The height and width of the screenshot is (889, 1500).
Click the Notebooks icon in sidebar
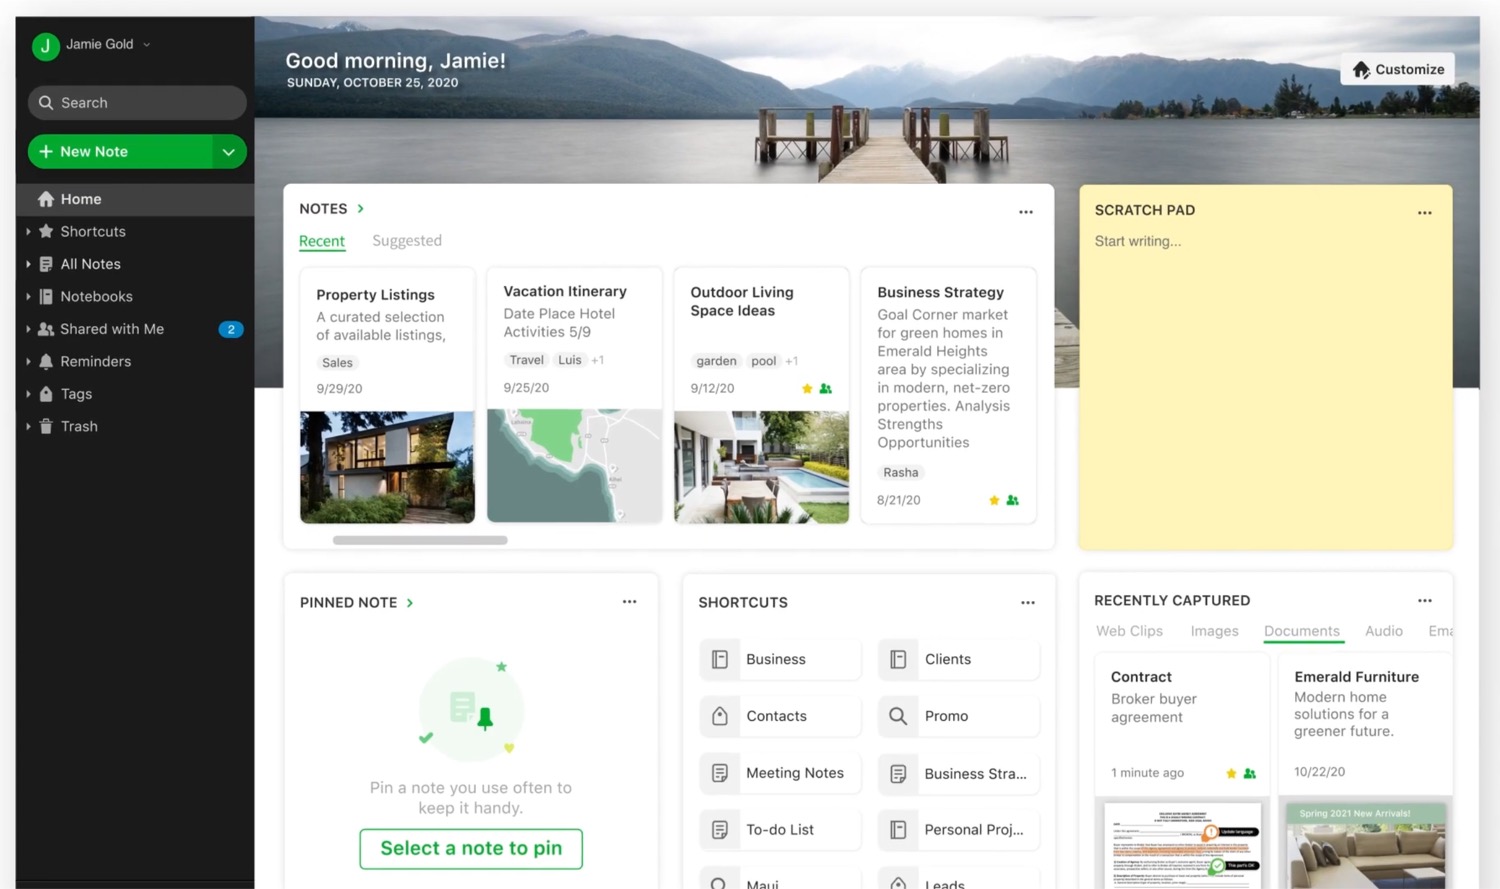click(46, 297)
